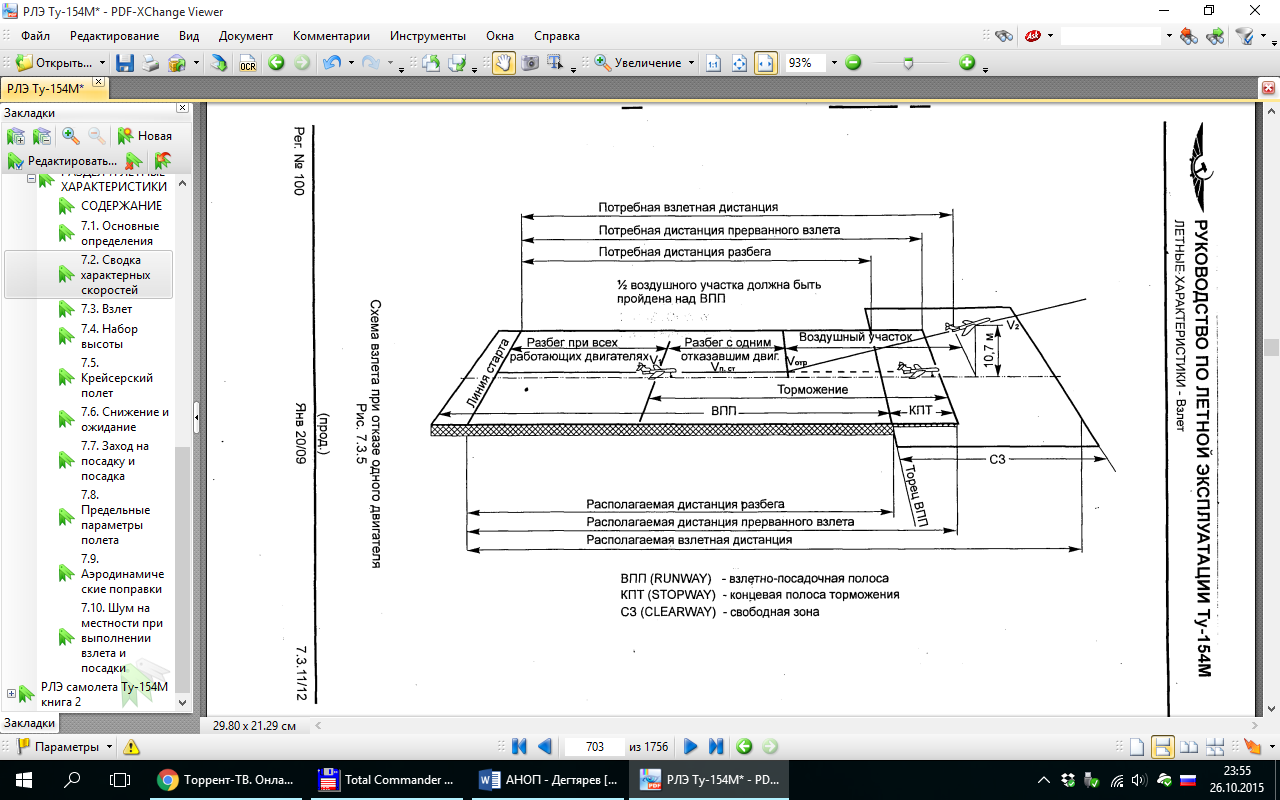Viewport: 1280px width, 800px height.
Task: Toggle Fit Width page view
Action: (x=765, y=63)
